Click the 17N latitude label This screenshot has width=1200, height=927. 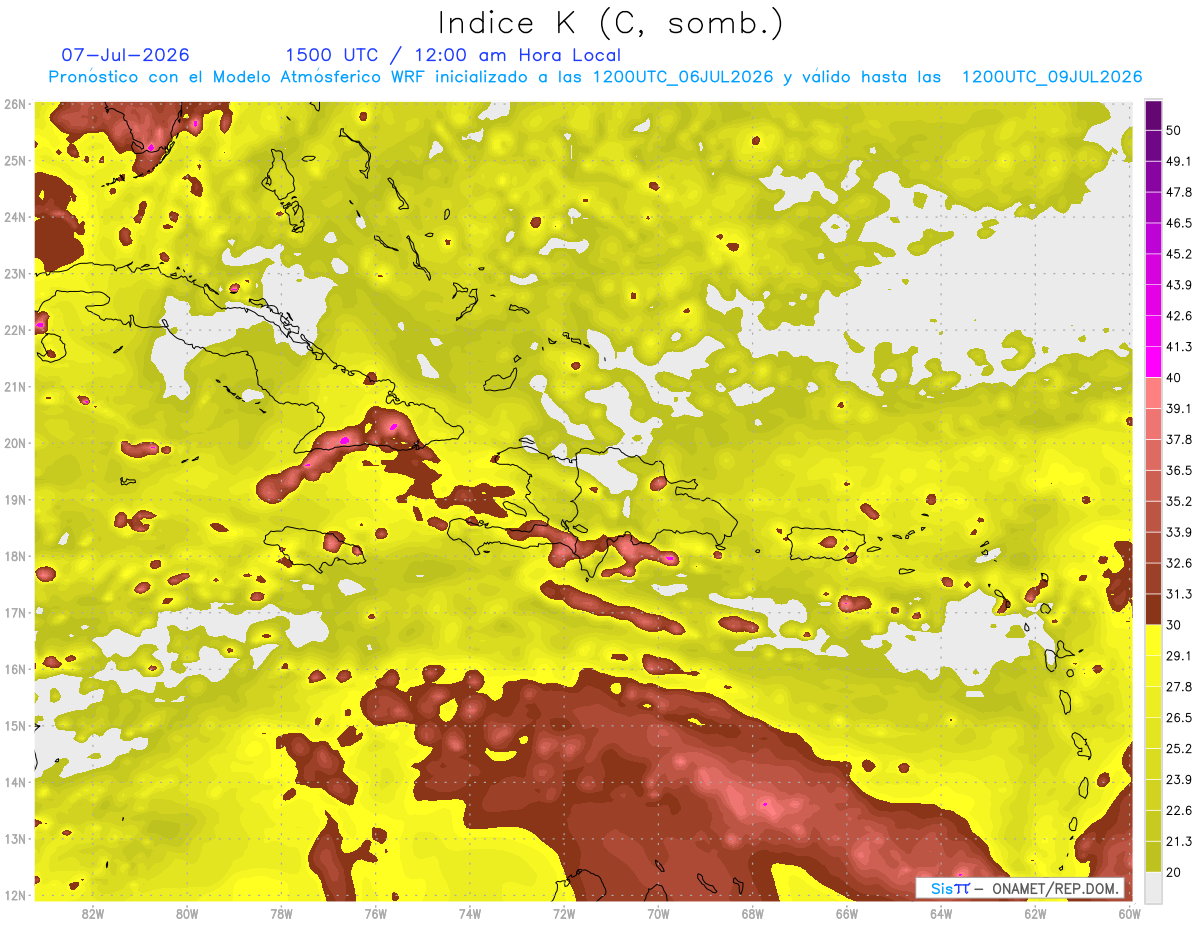tap(15, 612)
